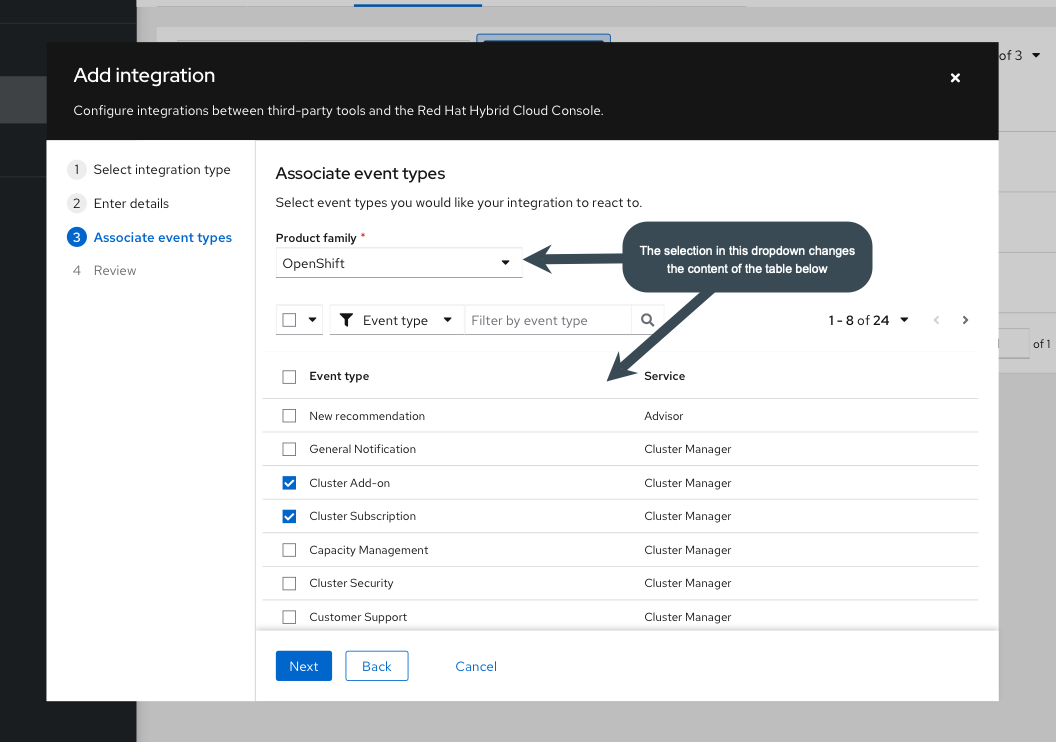
Task: Tick the select-all checkbox in table header
Action: pyautogui.click(x=289, y=377)
